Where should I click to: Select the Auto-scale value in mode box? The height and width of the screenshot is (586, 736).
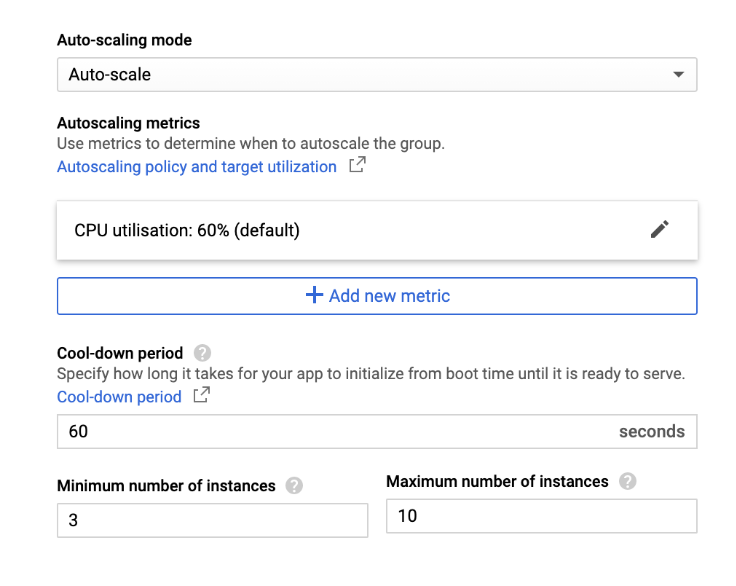tap(110, 75)
